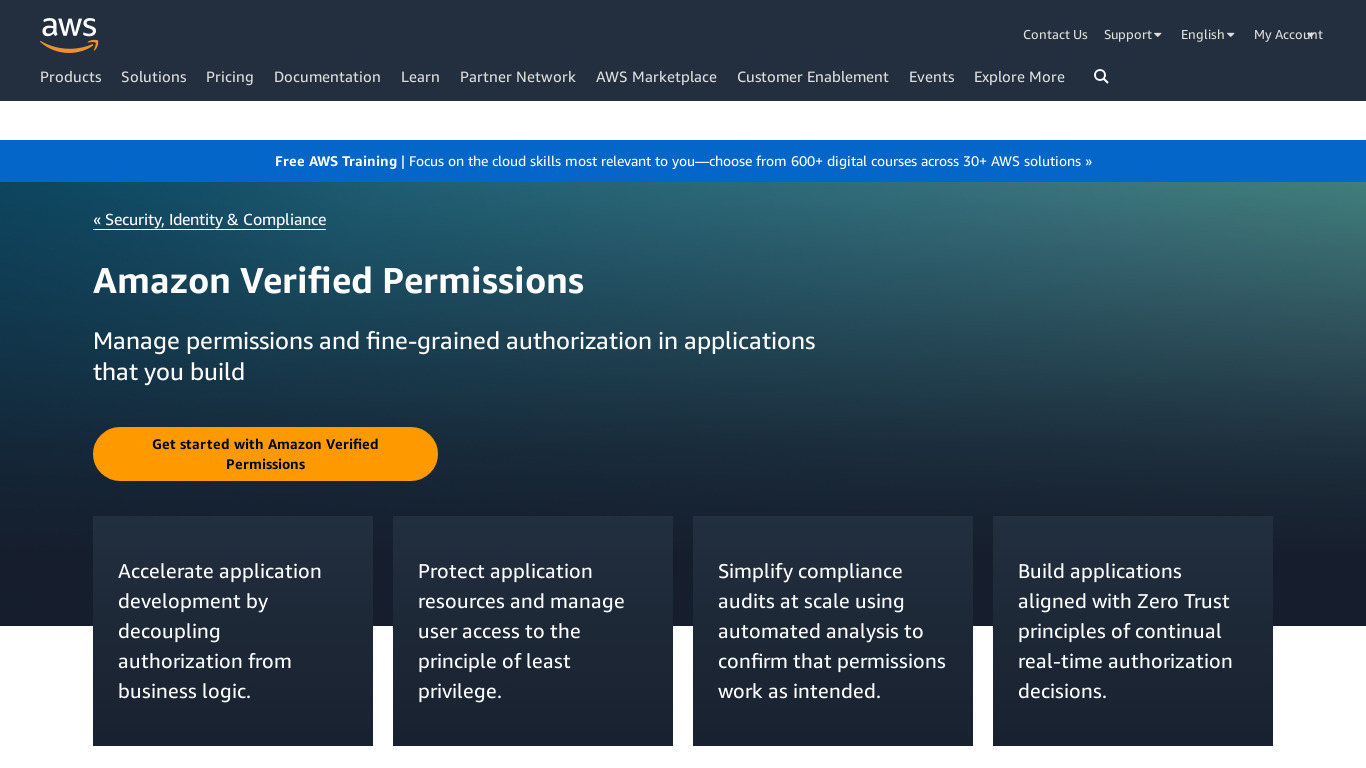Image resolution: width=1366 pixels, height=768 pixels.
Task: Go to Pricing
Action: tap(230, 77)
